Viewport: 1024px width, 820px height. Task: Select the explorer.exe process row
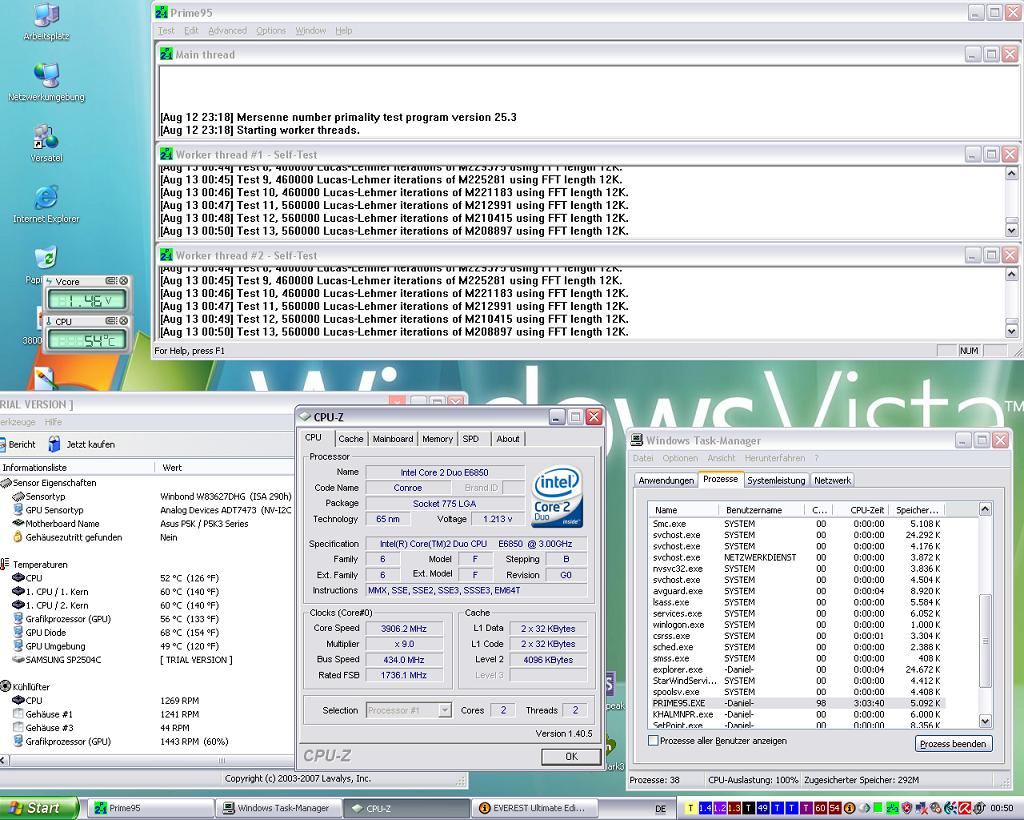[x=796, y=669]
